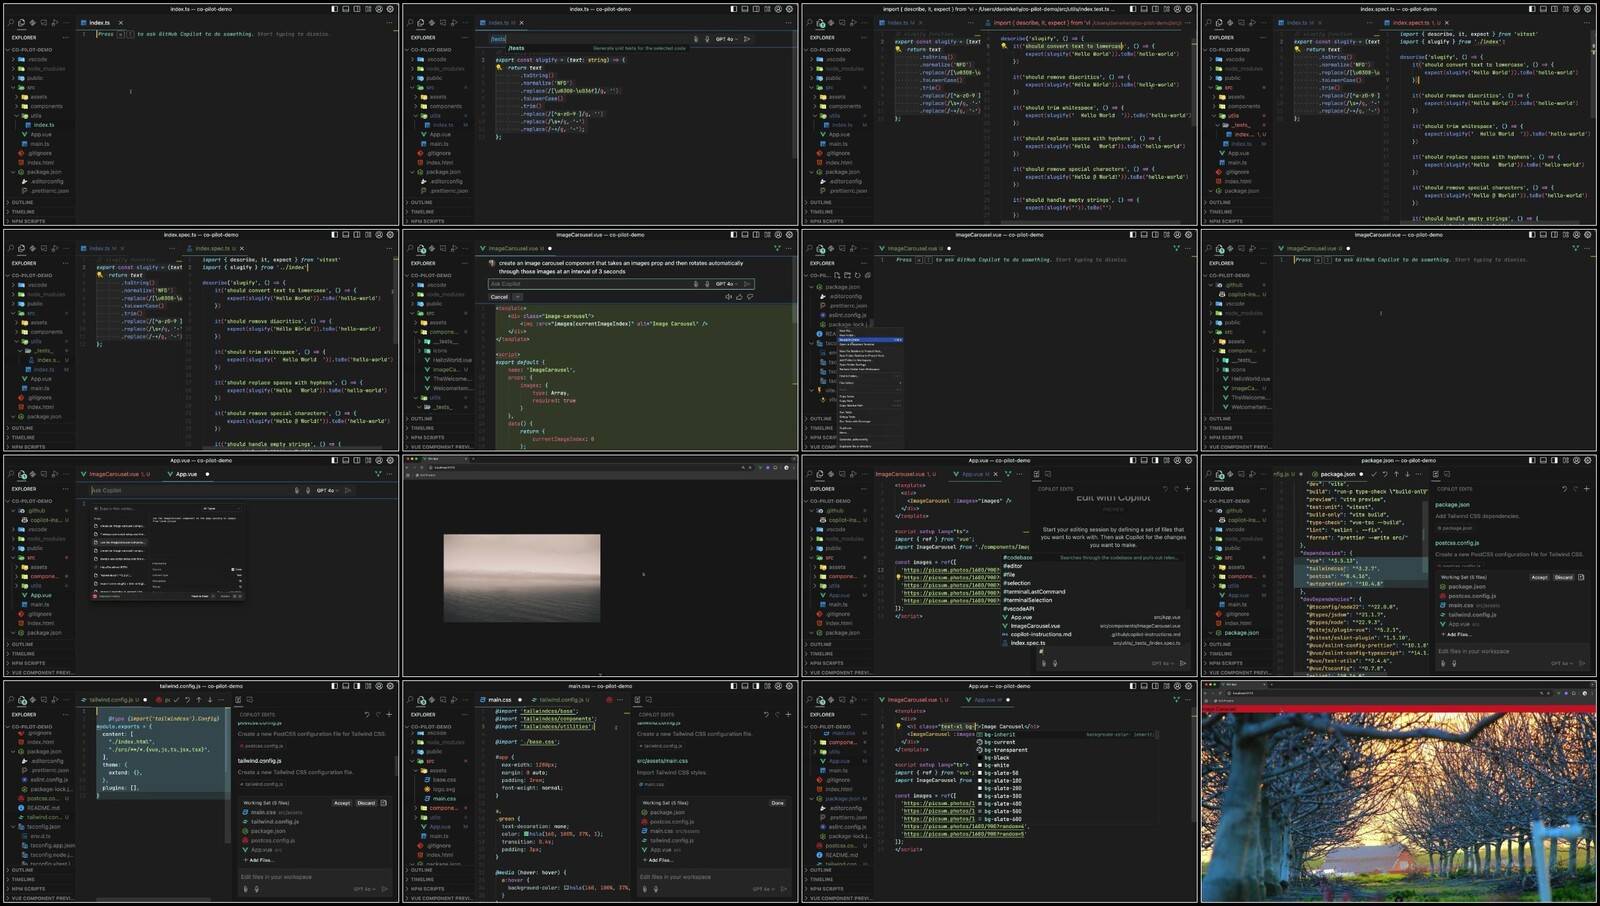The width and height of the screenshot is (1600, 906).
Task: Click thumbs-down icon beside the Cancel button row
Action: click(x=750, y=297)
